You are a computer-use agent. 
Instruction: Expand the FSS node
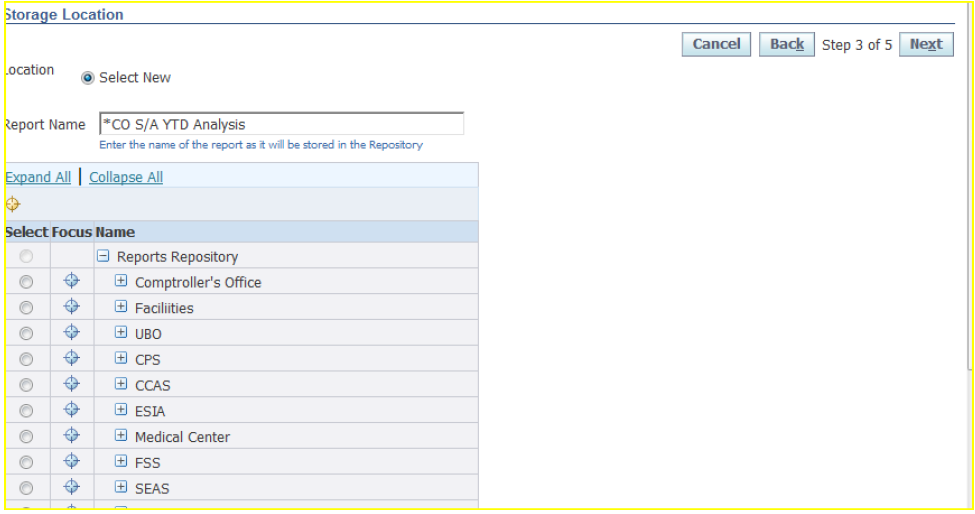click(121, 461)
